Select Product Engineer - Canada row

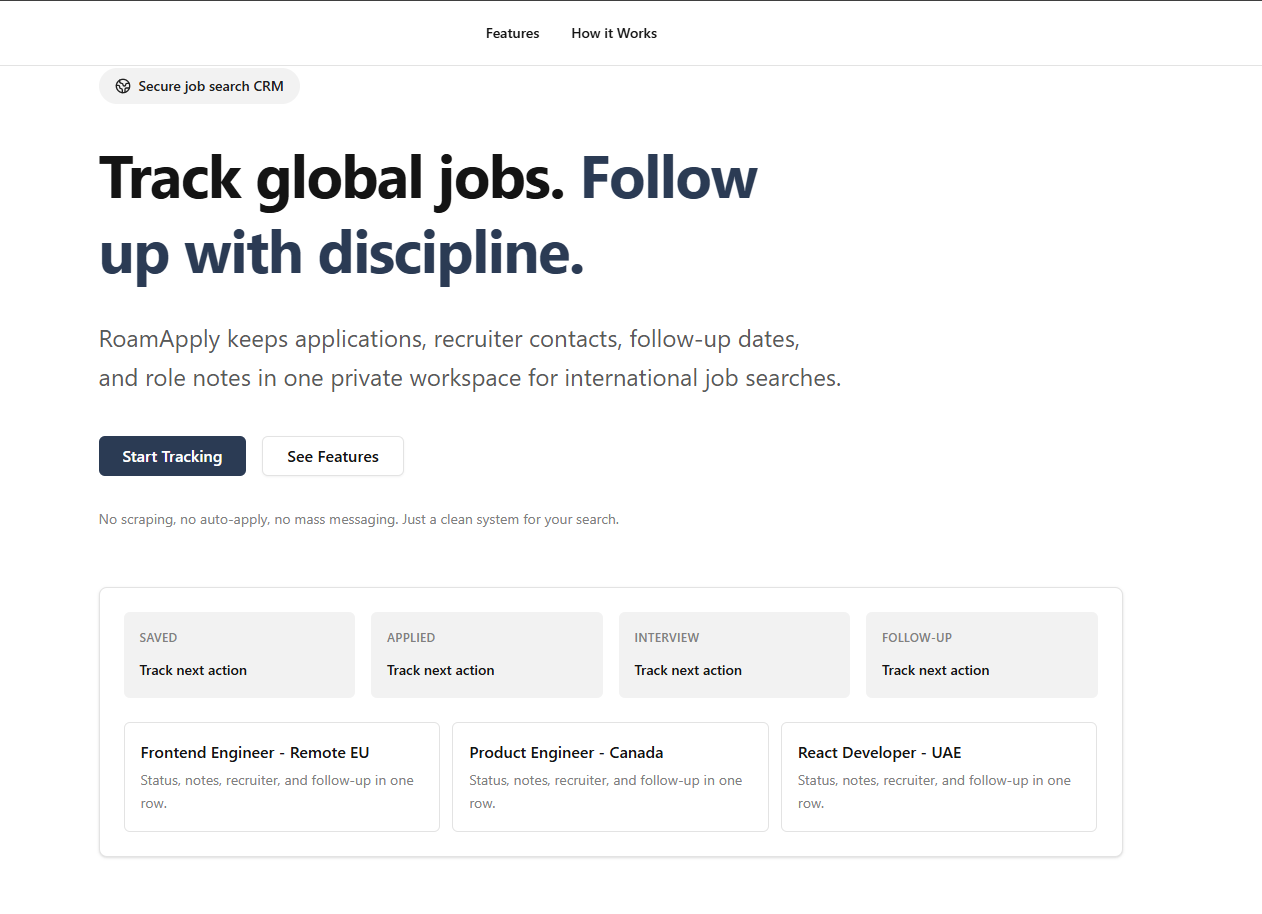[610, 777]
